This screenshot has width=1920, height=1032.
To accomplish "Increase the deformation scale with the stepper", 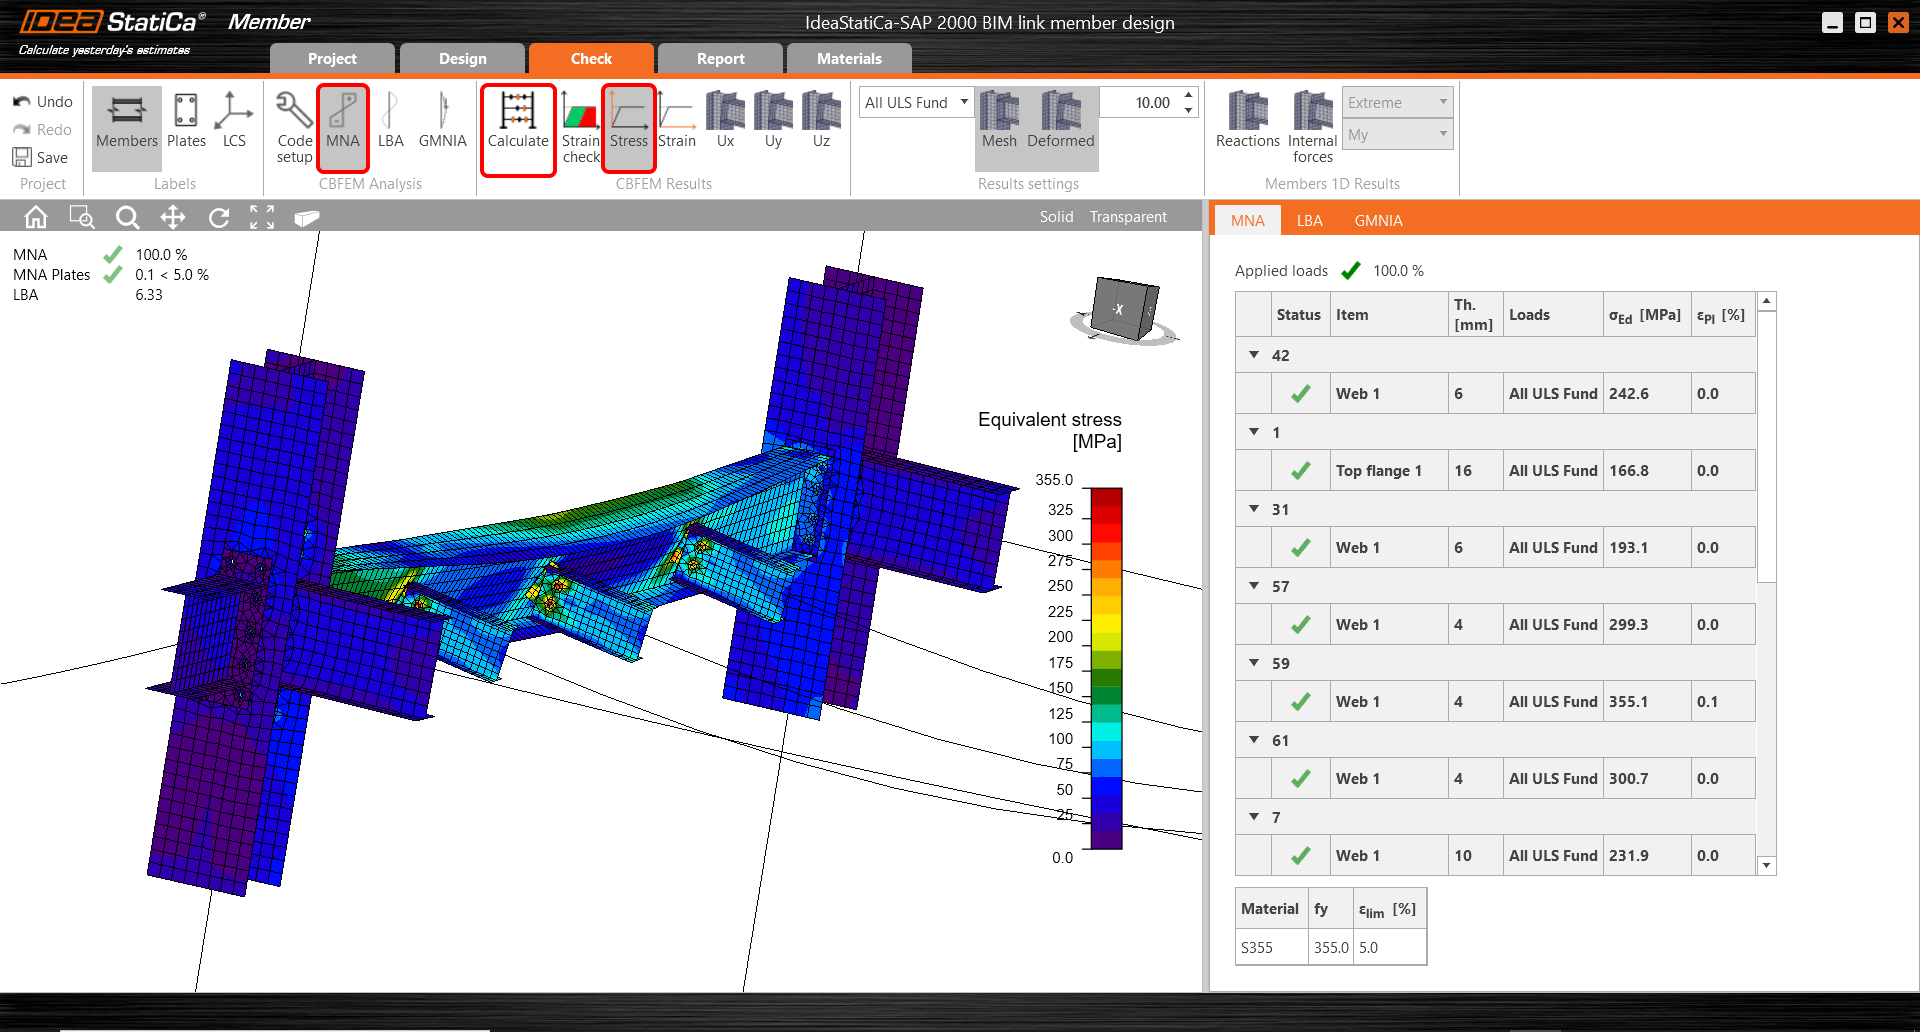I will [x=1186, y=95].
